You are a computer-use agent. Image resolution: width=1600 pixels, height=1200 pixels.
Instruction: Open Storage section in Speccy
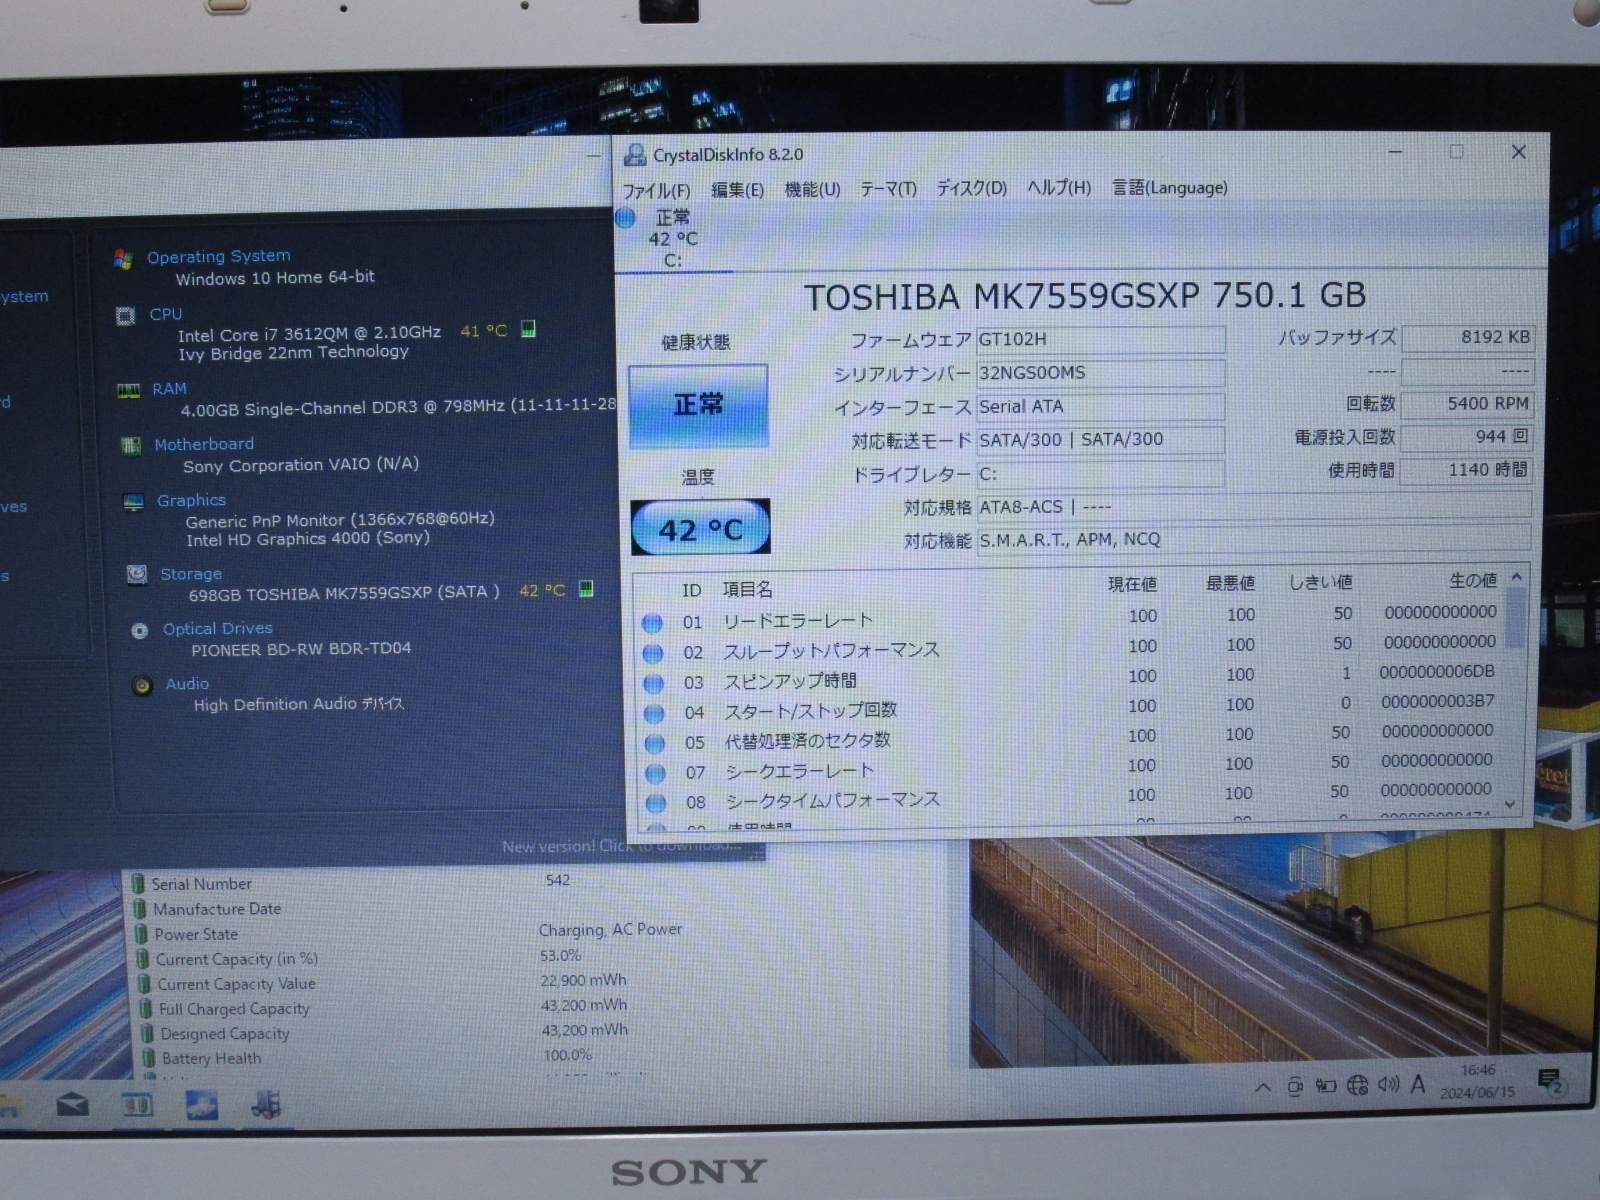(x=191, y=574)
